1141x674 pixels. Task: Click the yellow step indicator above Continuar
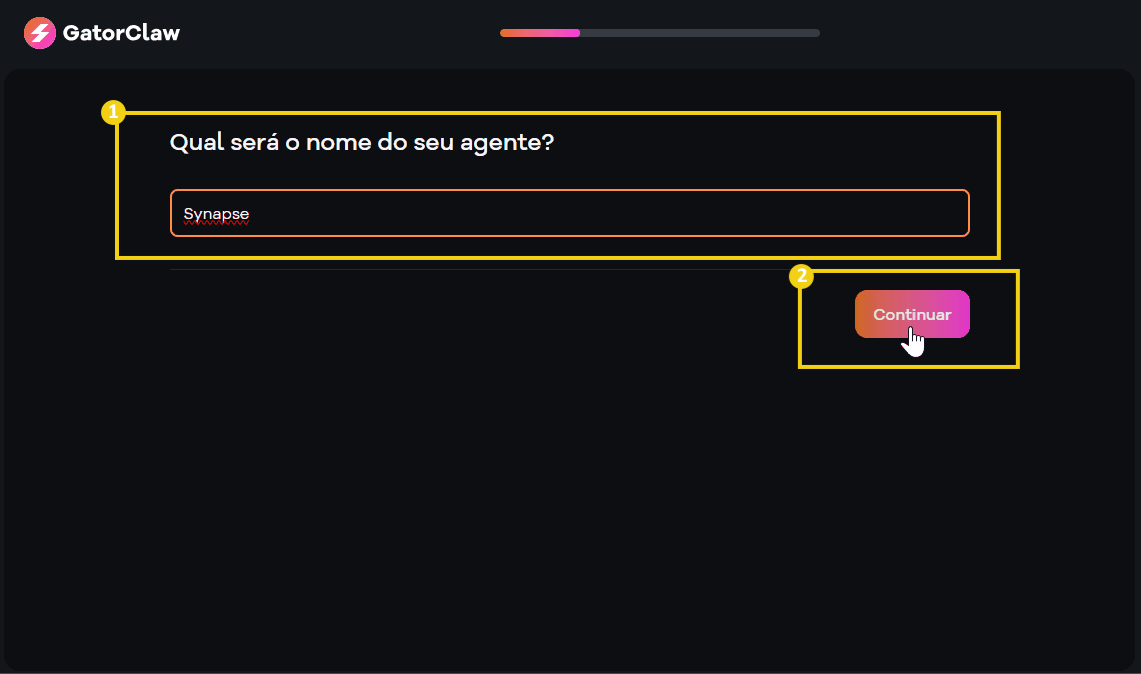coord(801,277)
